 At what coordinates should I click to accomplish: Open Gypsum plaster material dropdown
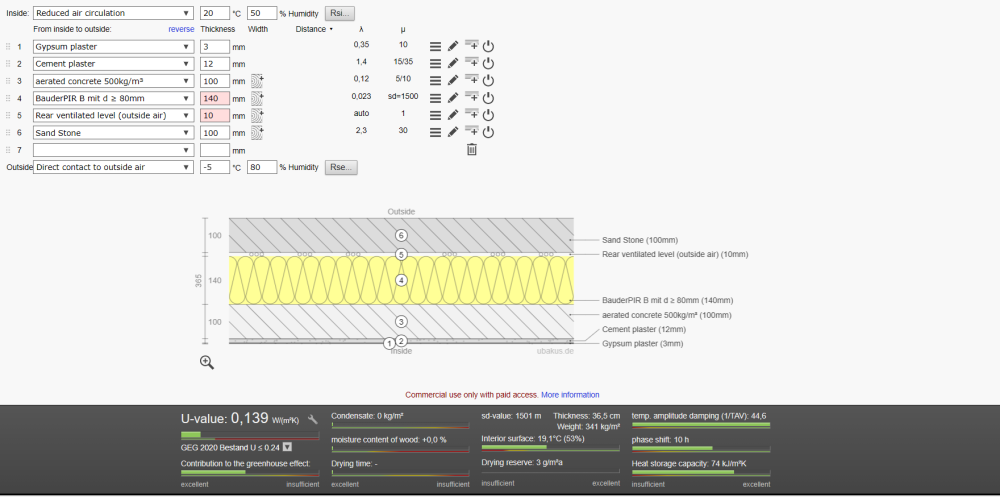click(x=114, y=47)
